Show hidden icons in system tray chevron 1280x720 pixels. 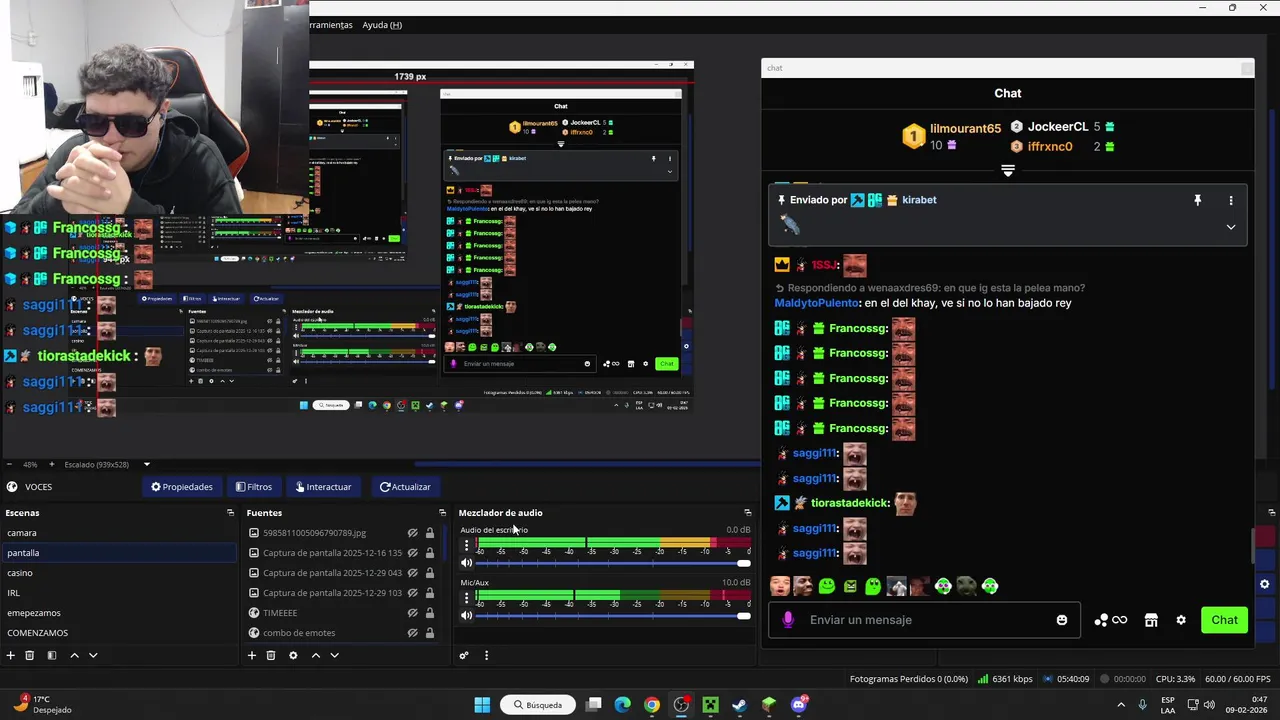pyautogui.click(x=1120, y=705)
